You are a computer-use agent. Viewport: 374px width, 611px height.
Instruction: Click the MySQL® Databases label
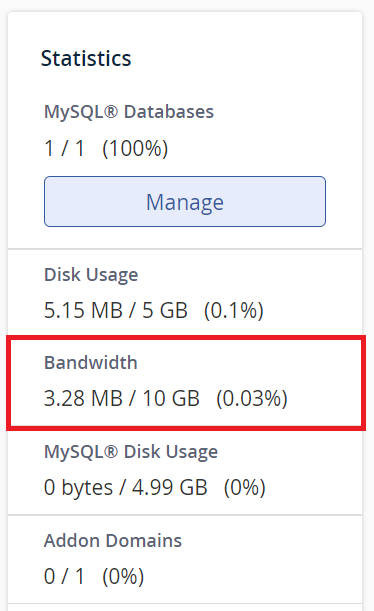[x=129, y=112]
